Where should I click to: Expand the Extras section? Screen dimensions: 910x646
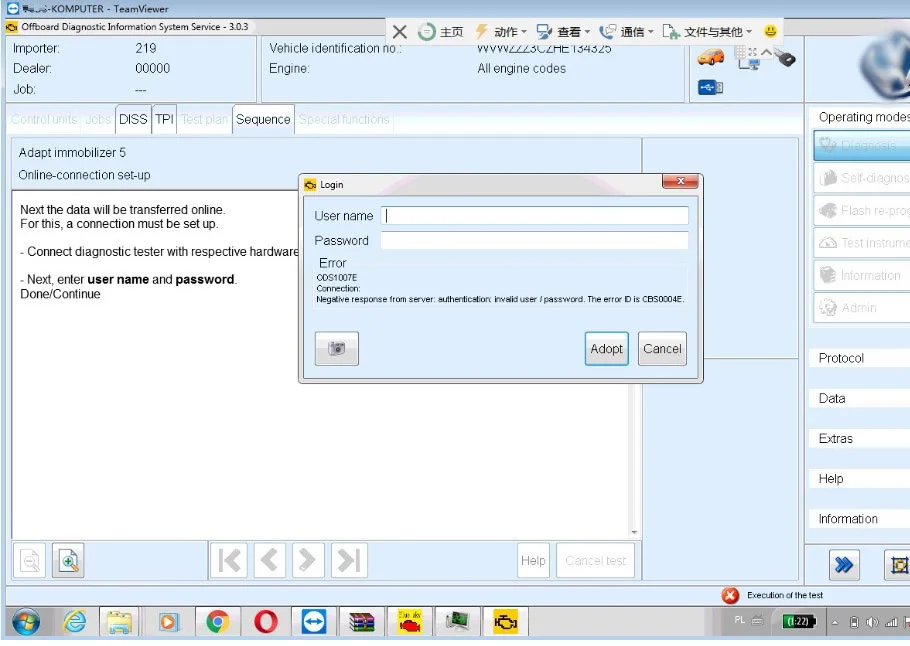click(x=860, y=438)
